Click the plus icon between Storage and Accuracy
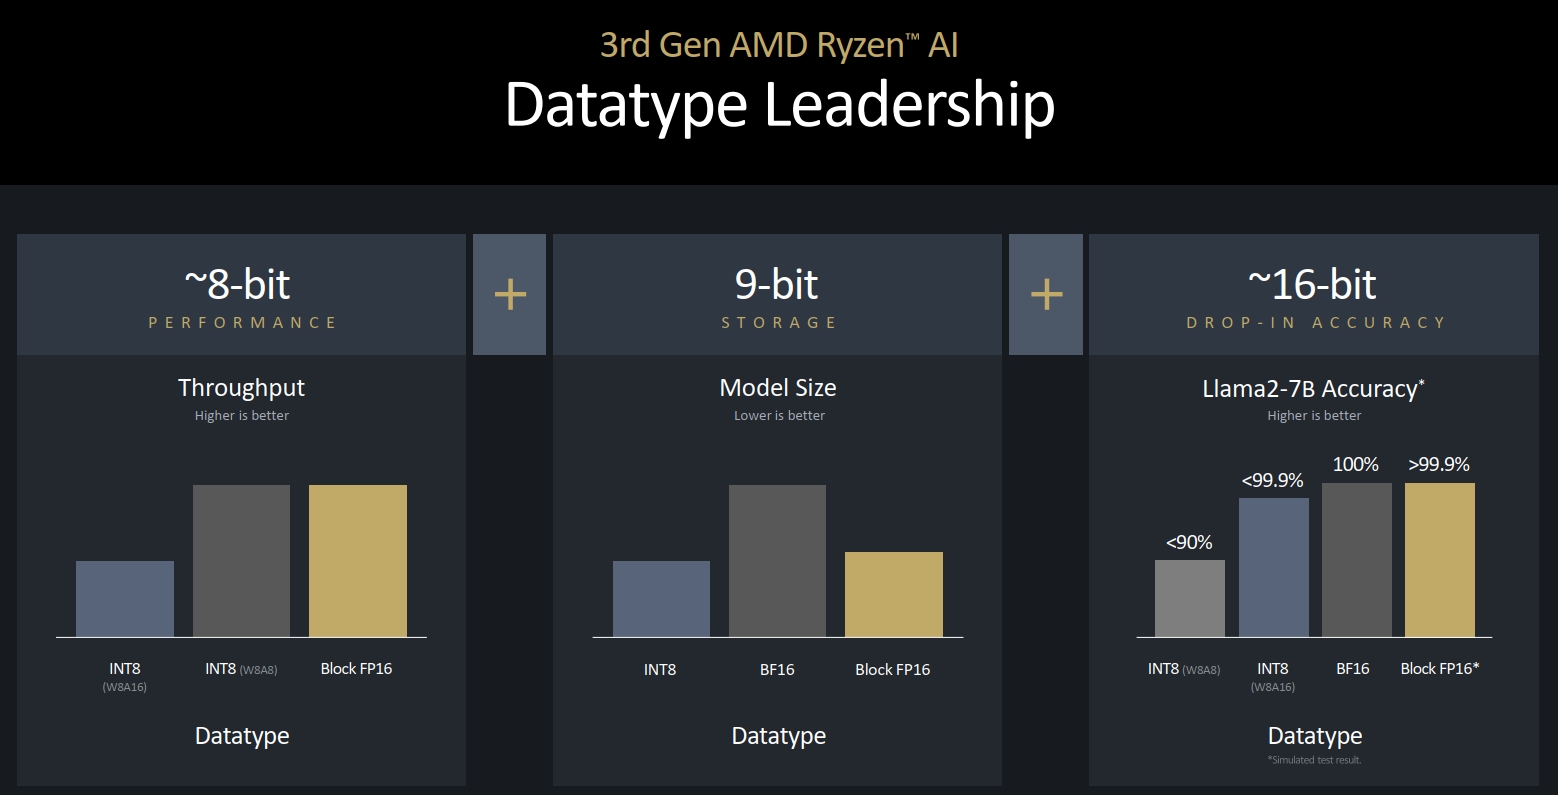This screenshot has height=795, width=1558. [1046, 294]
